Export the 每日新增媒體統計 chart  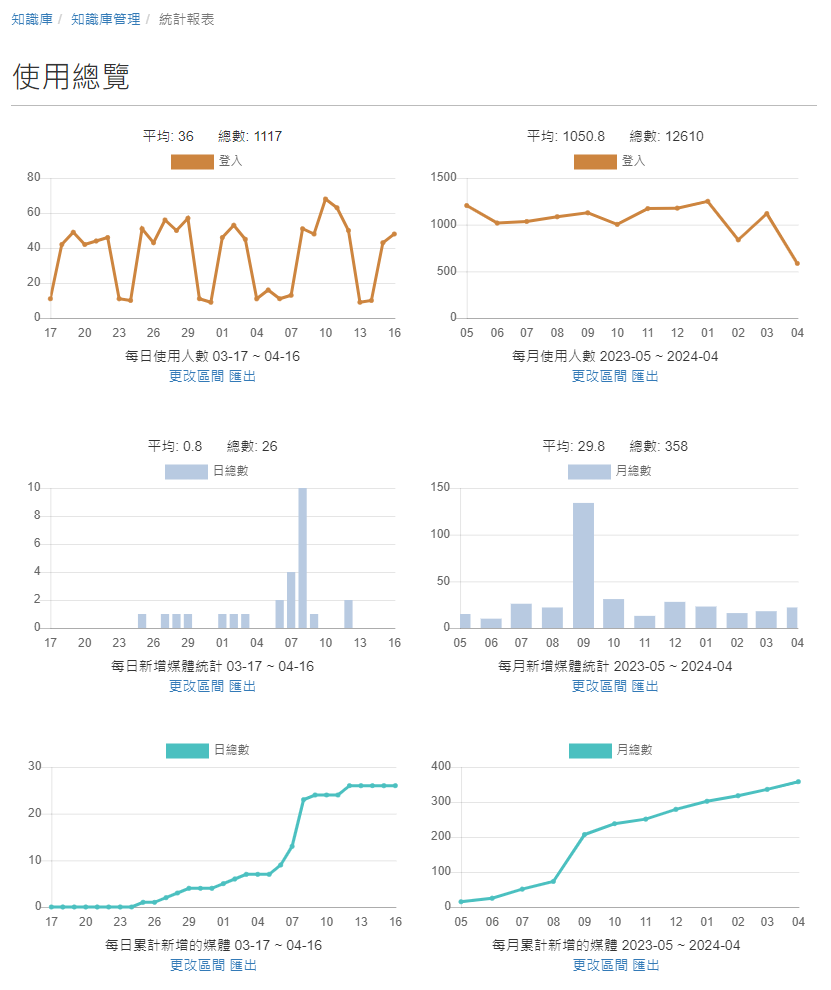pos(242,686)
